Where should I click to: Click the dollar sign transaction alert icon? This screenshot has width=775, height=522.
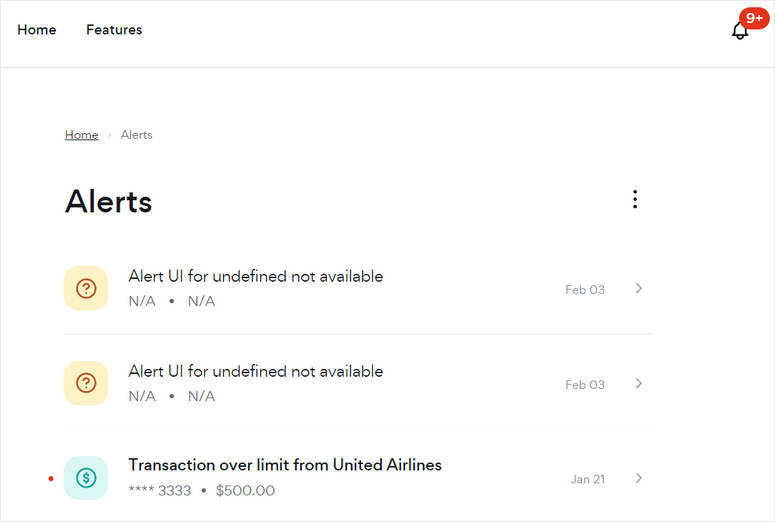86,478
